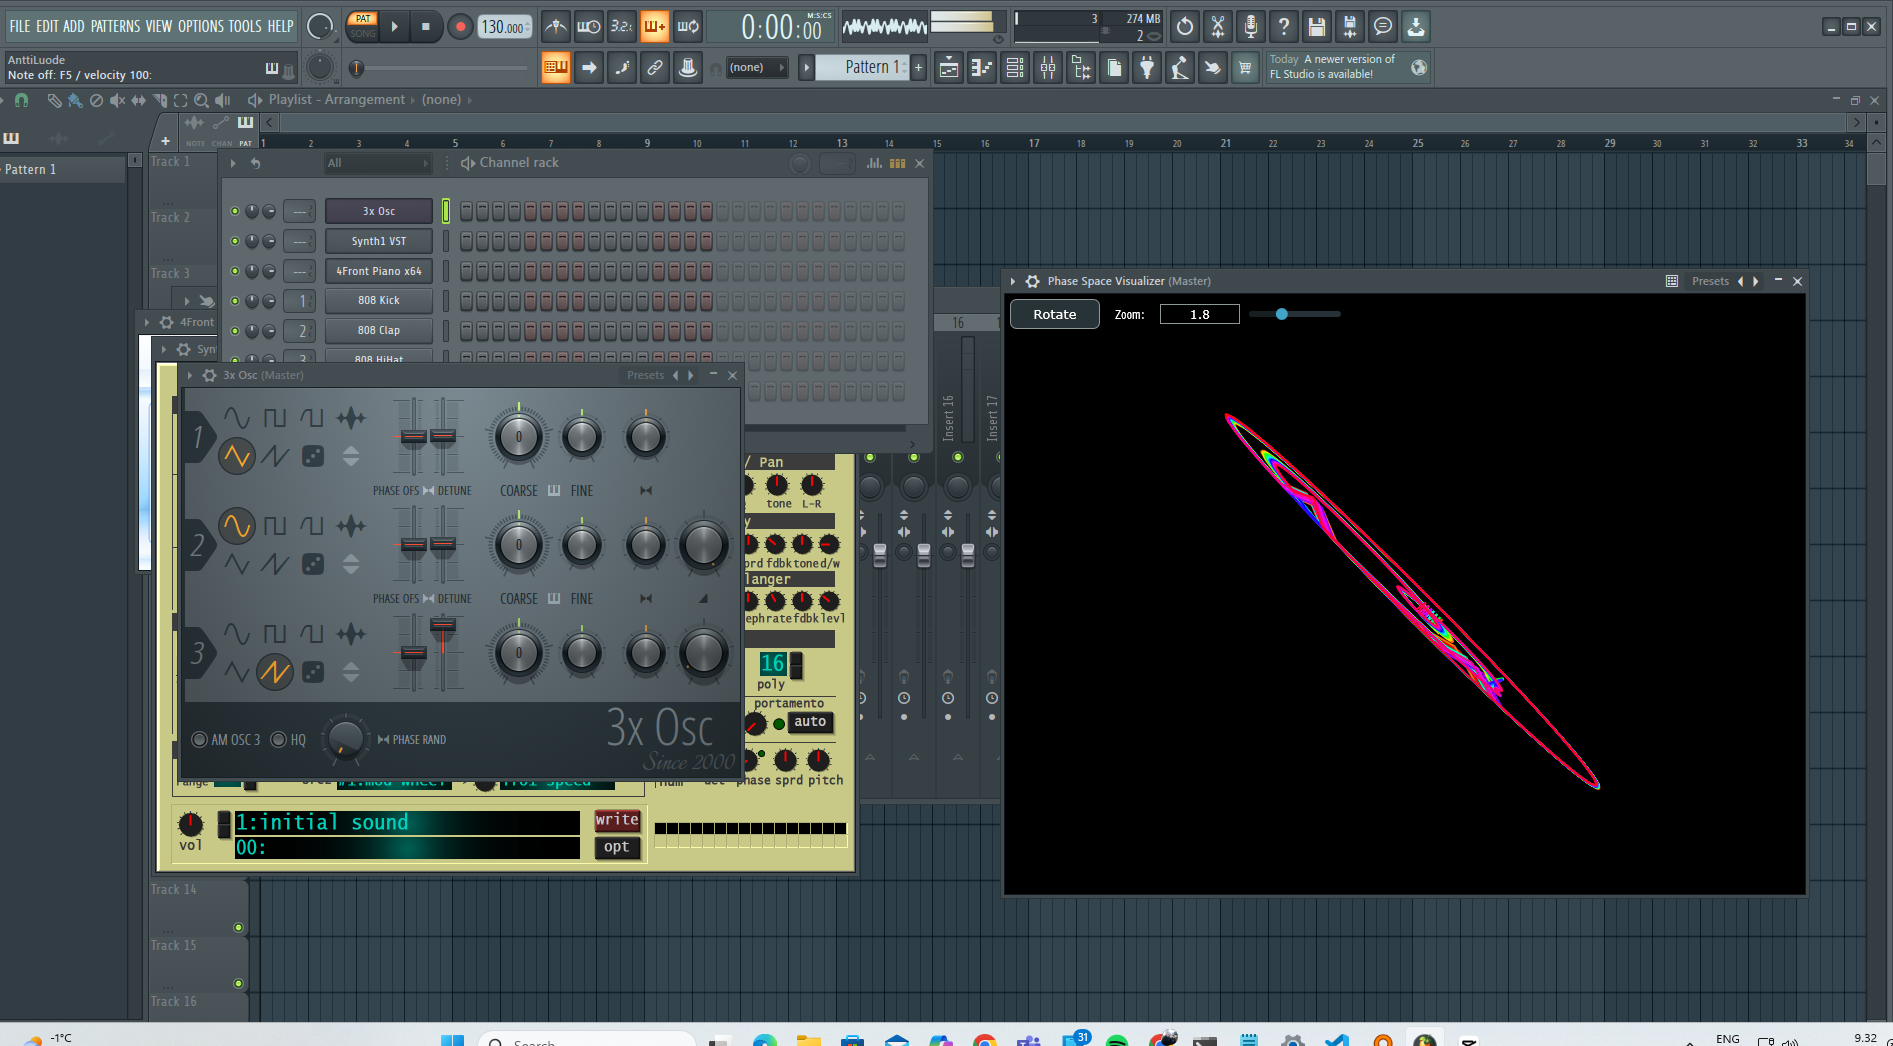Open the TOOLS menu
This screenshot has height=1046, width=1893.
(245, 26)
